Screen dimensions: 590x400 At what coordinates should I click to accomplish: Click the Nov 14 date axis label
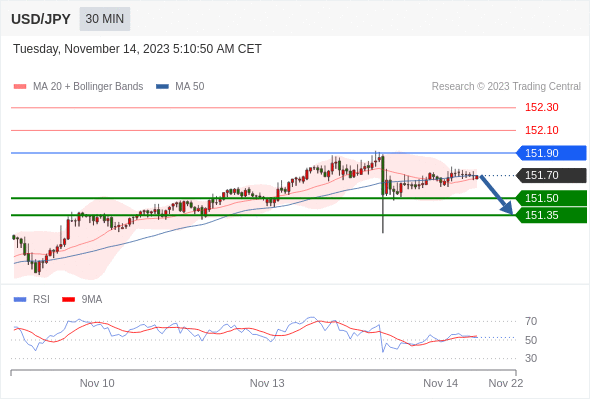pos(441,383)
